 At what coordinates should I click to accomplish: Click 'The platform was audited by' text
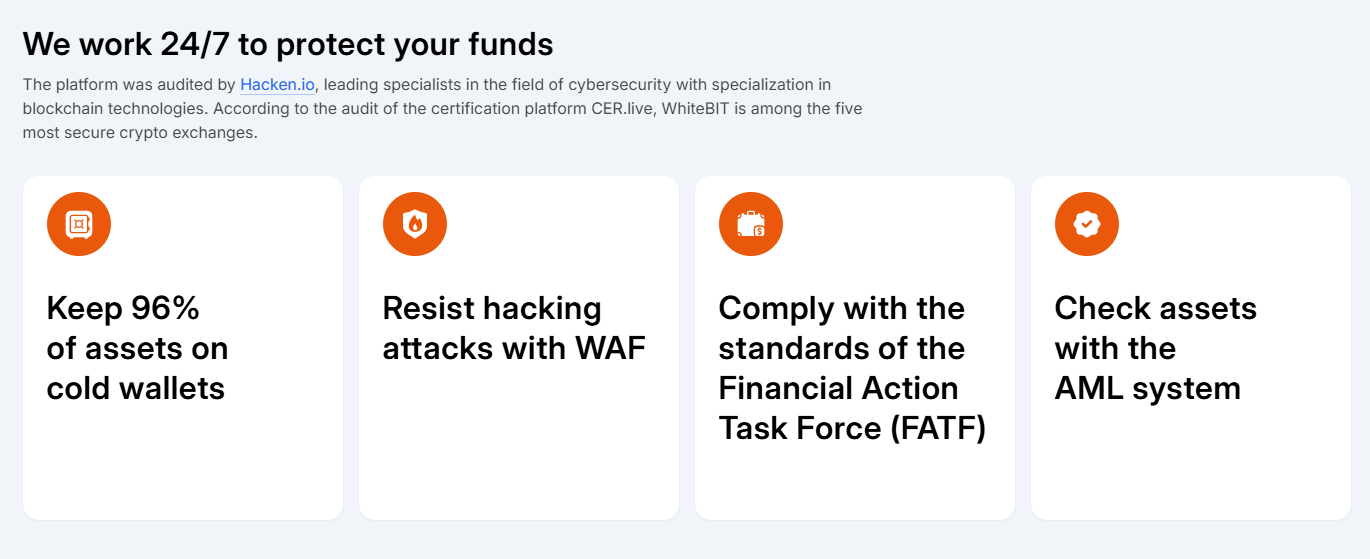(129, 85)
